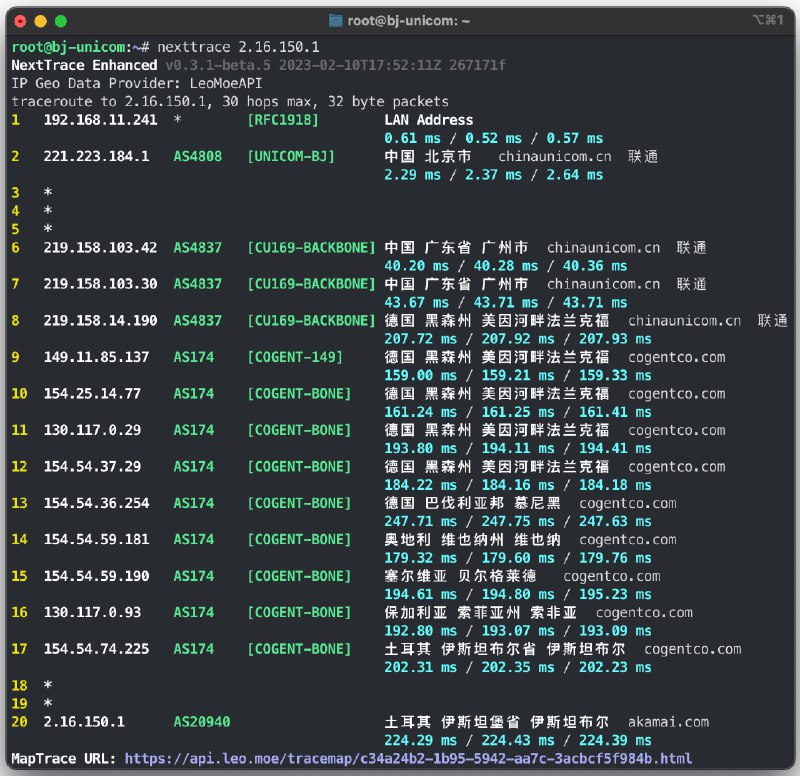
Task: Click the folder icon in the title bar
Action: click(335, 21)
